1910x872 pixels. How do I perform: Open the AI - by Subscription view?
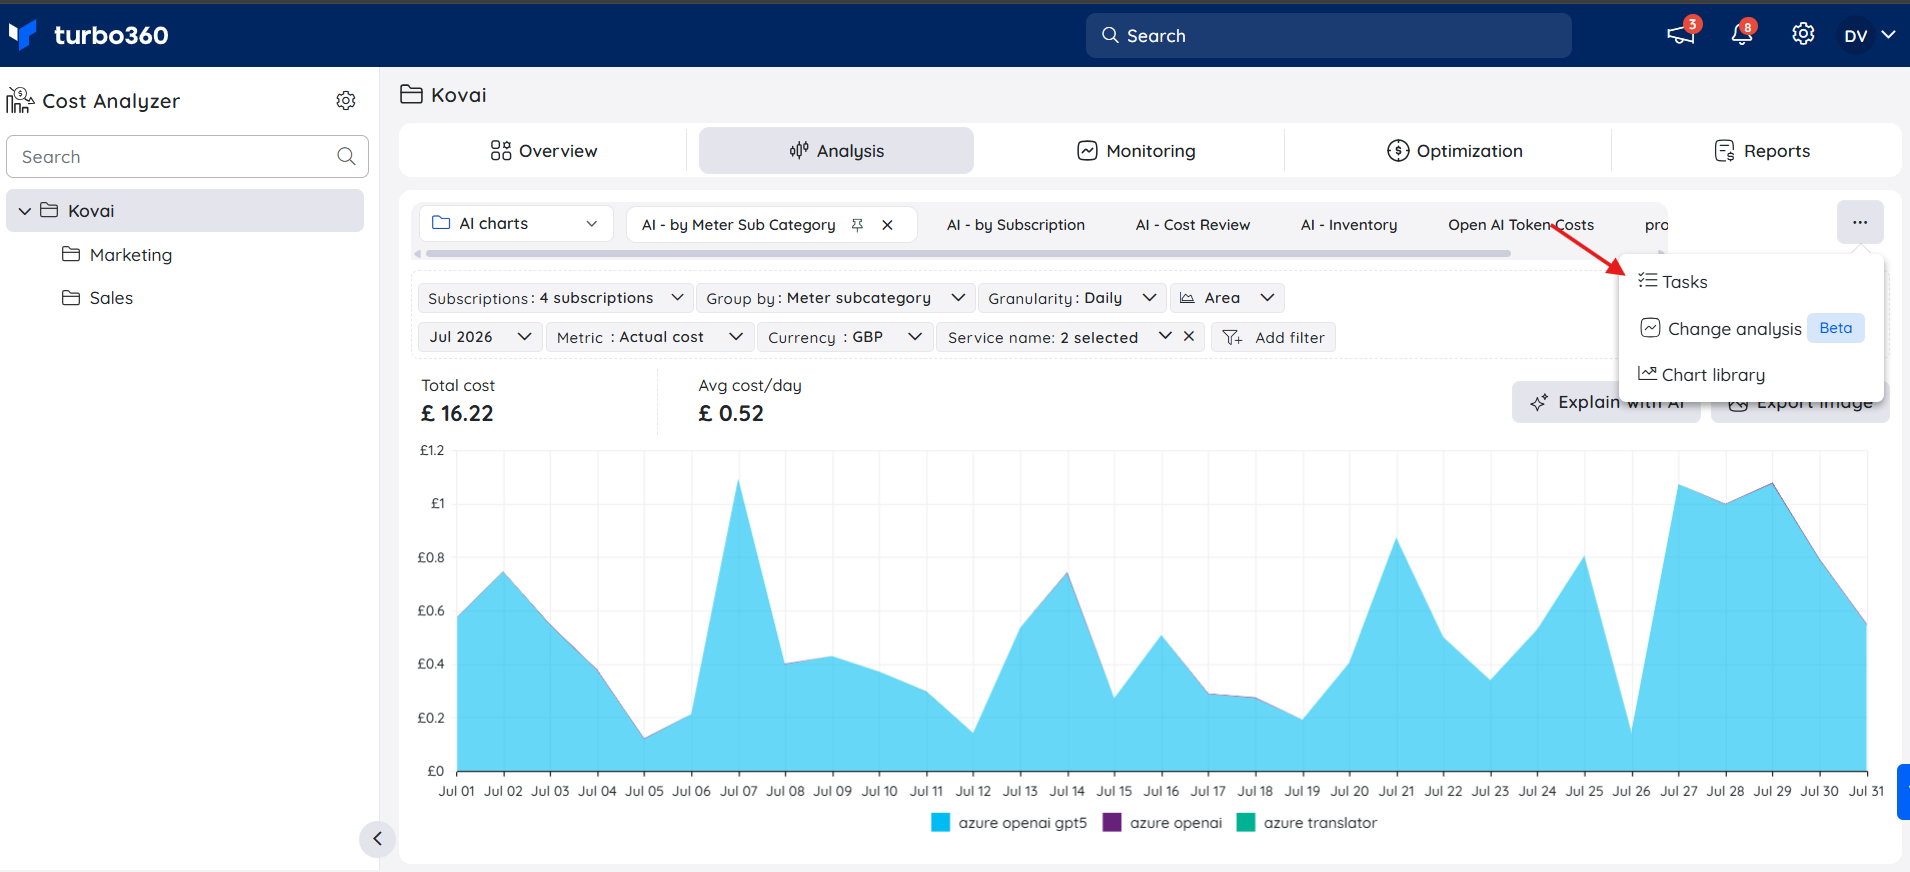[x=1016, y=225]
